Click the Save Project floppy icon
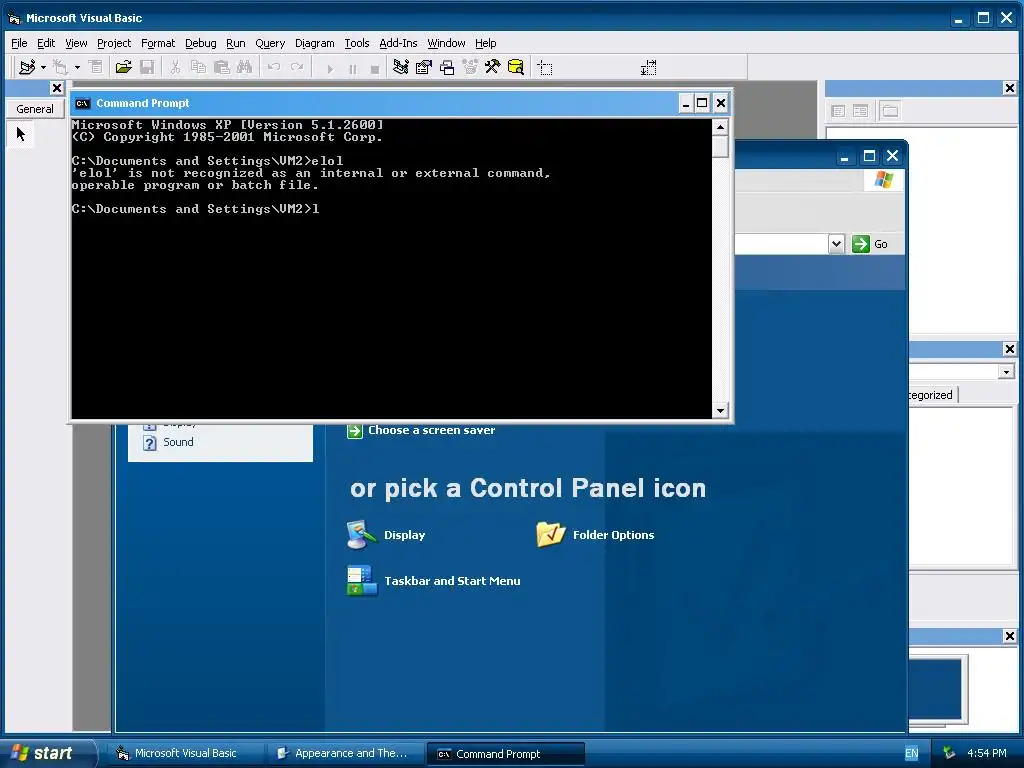 pos(147,67)
